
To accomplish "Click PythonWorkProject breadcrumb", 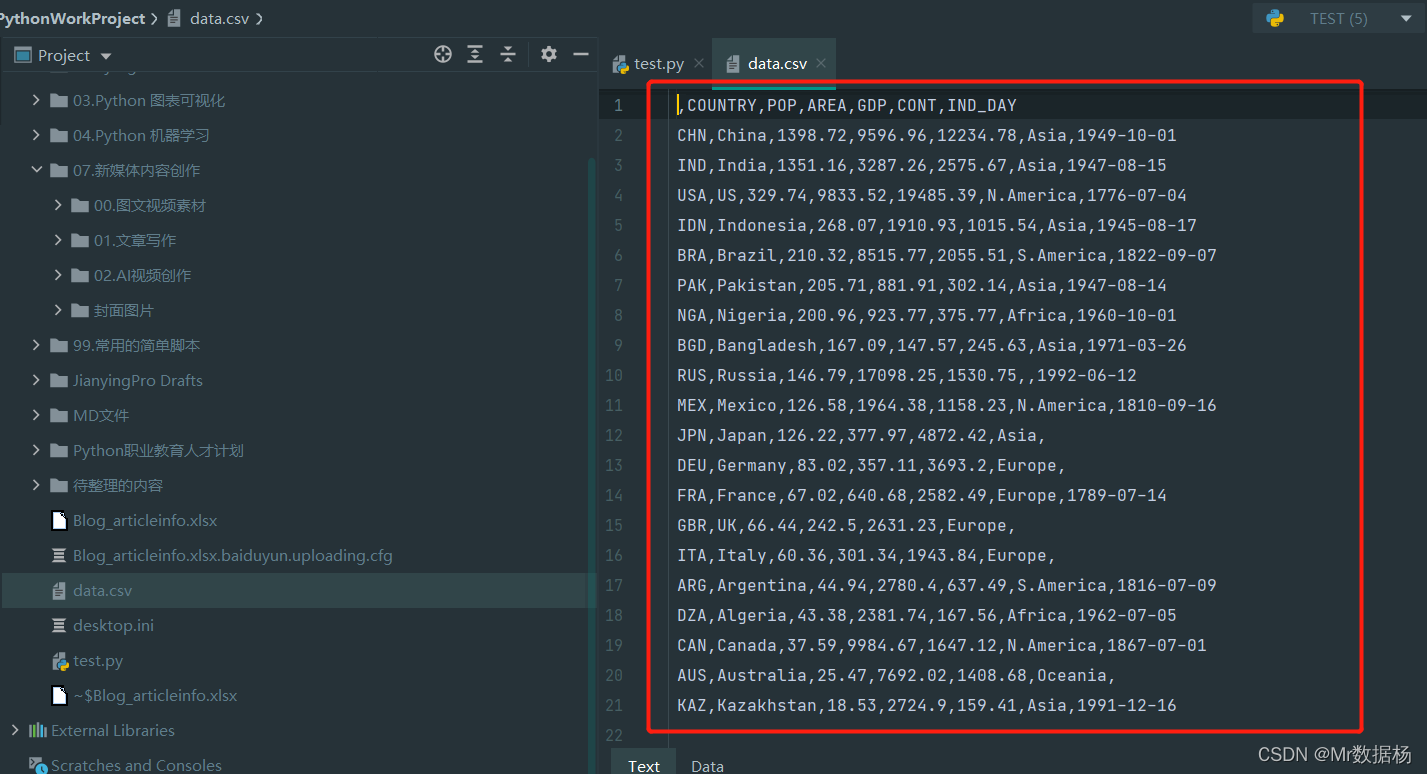I will pyautogui.click(x=72, y=18).
